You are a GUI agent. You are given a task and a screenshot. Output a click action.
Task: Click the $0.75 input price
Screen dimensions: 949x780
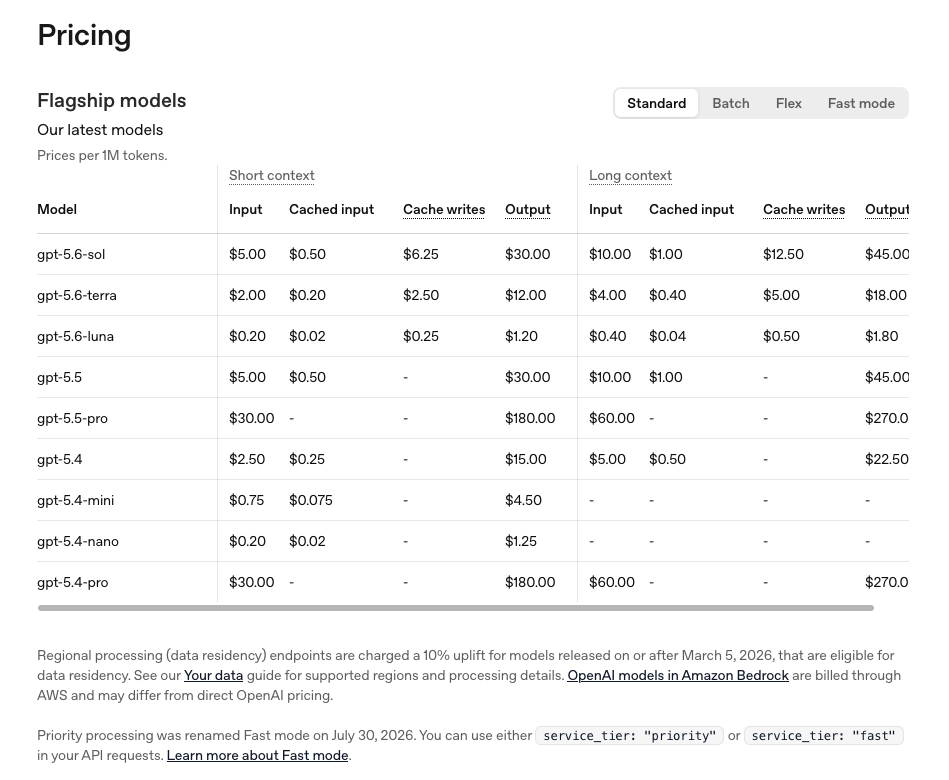pyautogui.click(x=246, y=500)
